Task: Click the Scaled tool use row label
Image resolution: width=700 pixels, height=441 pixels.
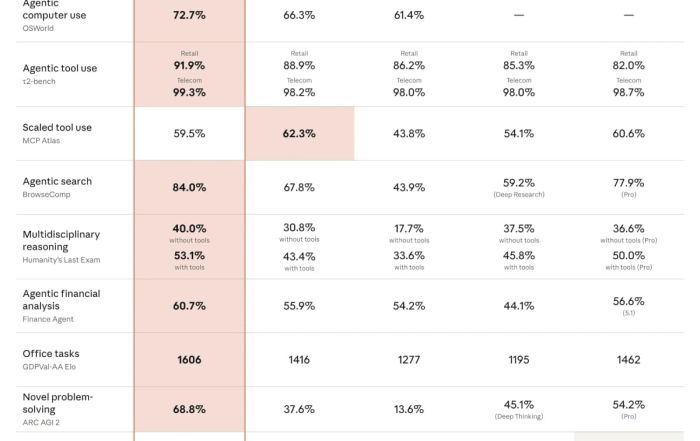Action: click(57, 127)
